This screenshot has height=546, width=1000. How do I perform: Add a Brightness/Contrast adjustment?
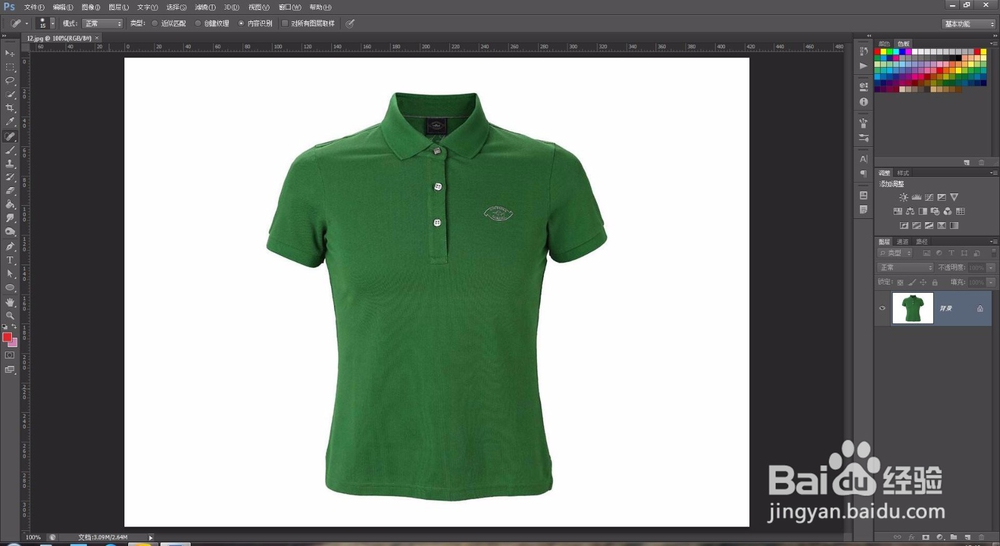point(903,197)
